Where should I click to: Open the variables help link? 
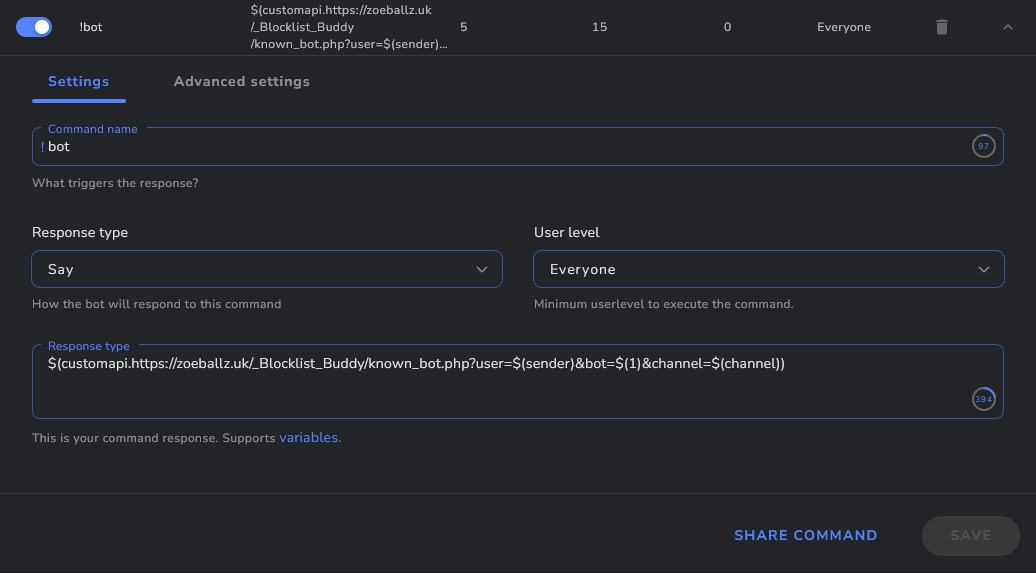308,438
